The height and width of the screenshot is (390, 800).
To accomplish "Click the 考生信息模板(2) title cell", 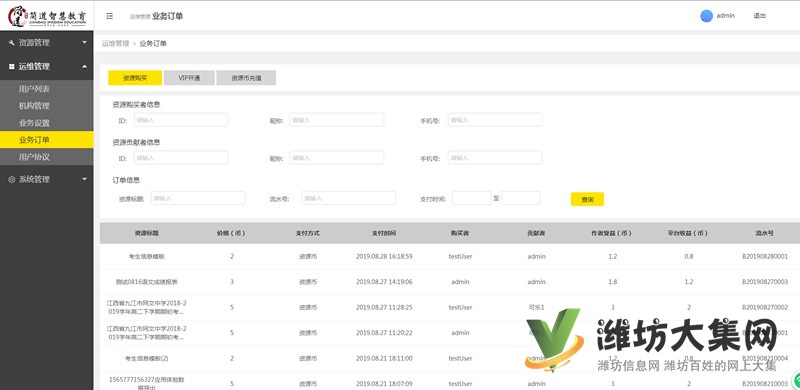I will (x=146, y=358).
